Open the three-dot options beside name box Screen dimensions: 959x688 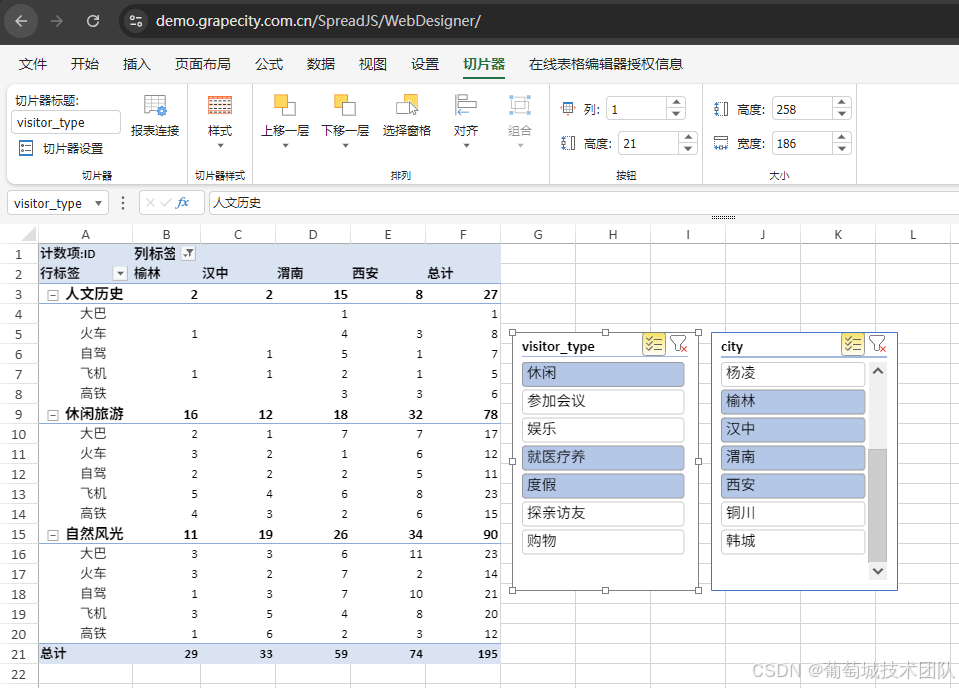123,202
